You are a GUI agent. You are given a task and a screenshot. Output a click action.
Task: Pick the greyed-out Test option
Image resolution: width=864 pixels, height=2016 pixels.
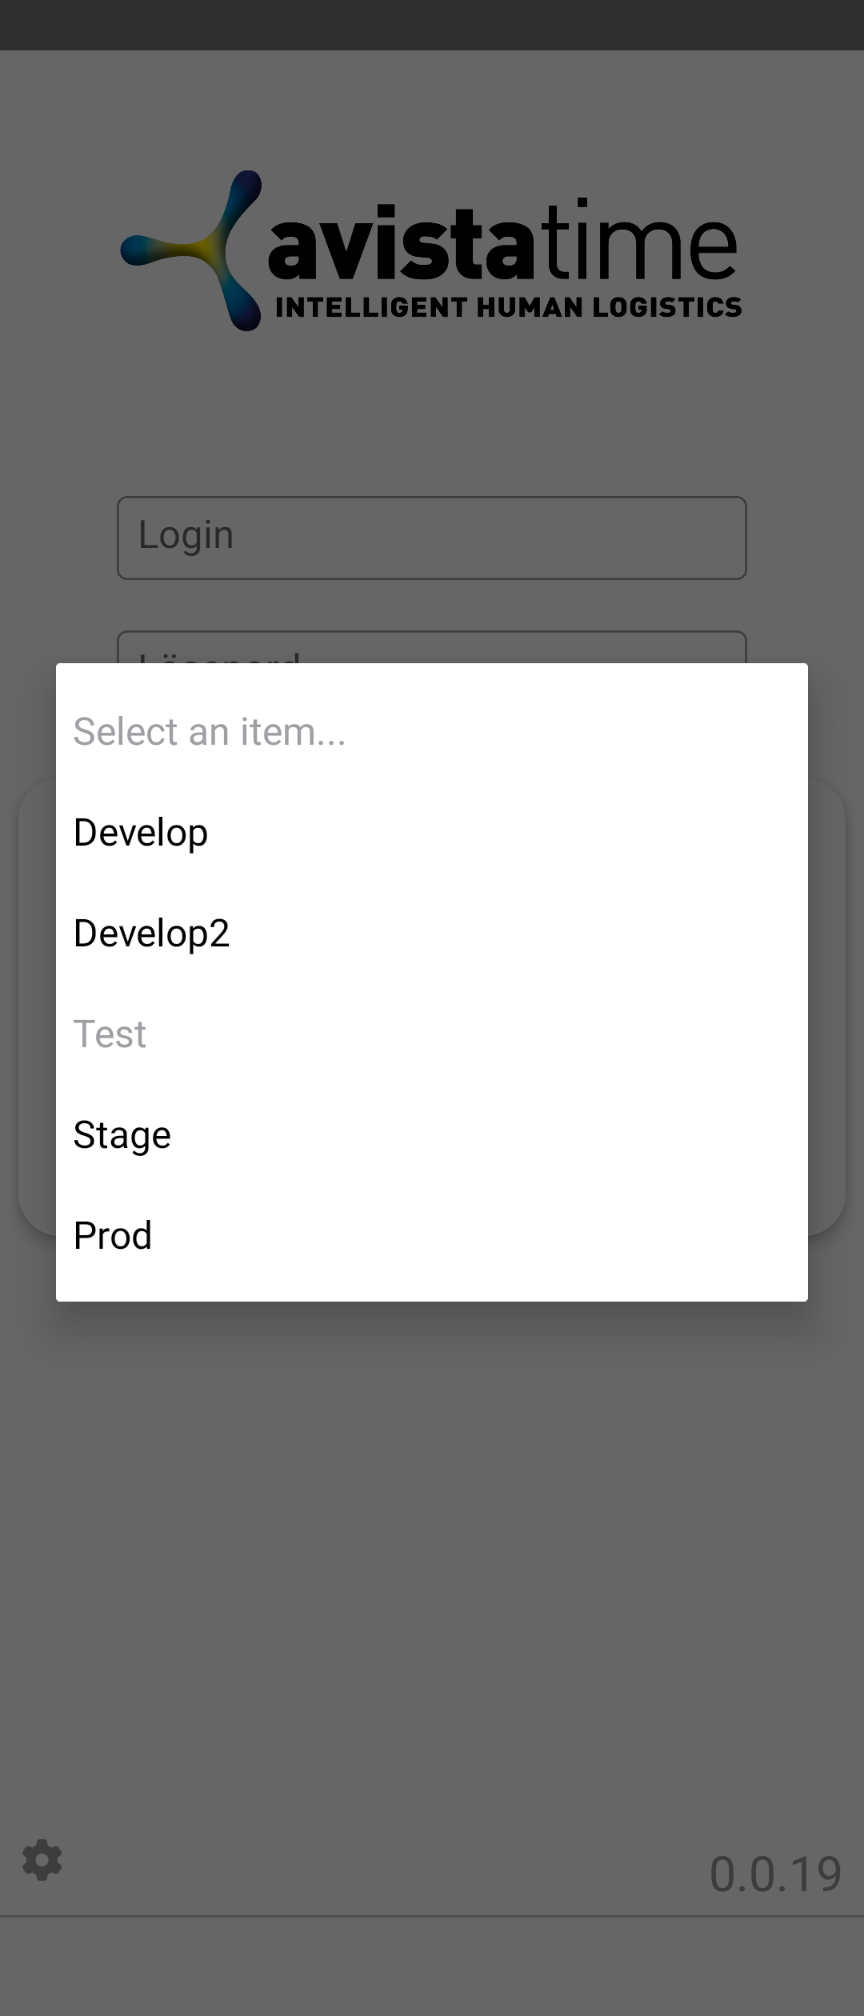coord(432,1034)
